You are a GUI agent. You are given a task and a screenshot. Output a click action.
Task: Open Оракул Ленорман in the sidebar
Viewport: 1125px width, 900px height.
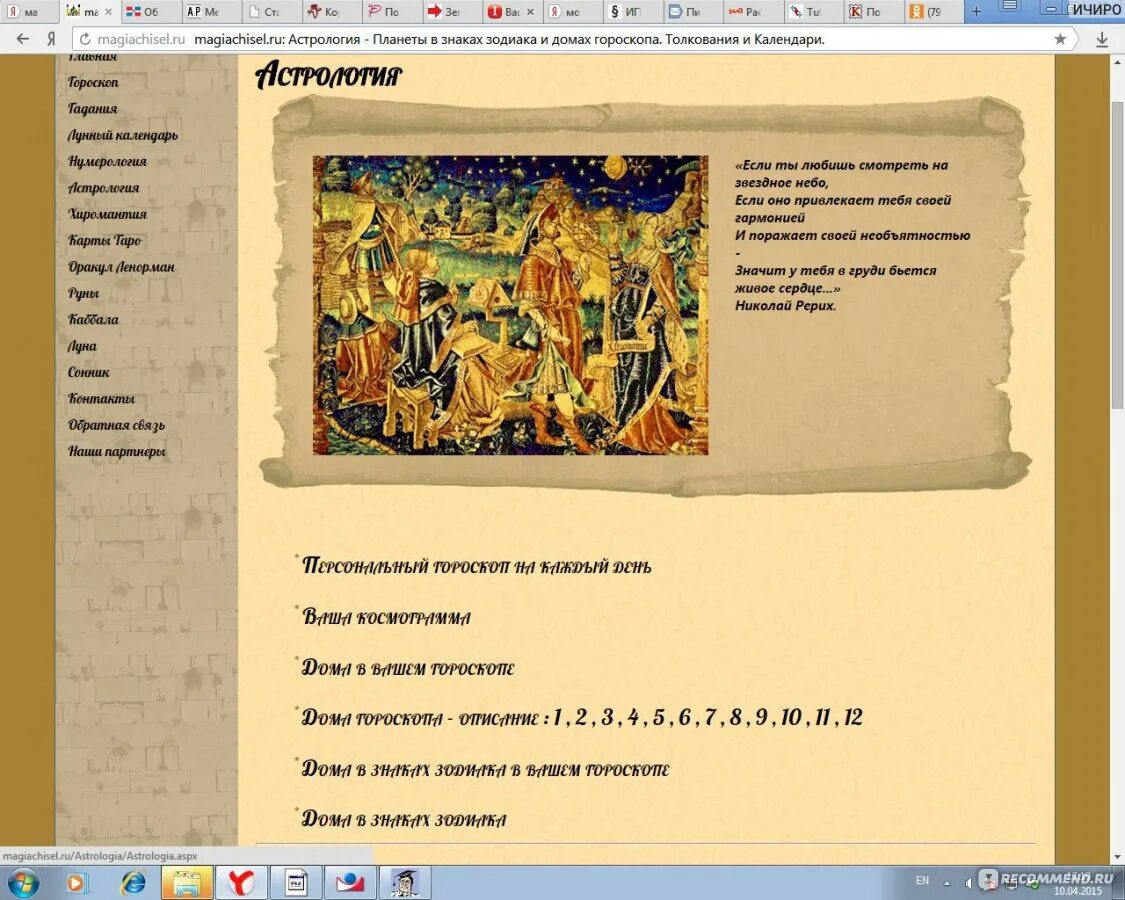click(121, 267)
